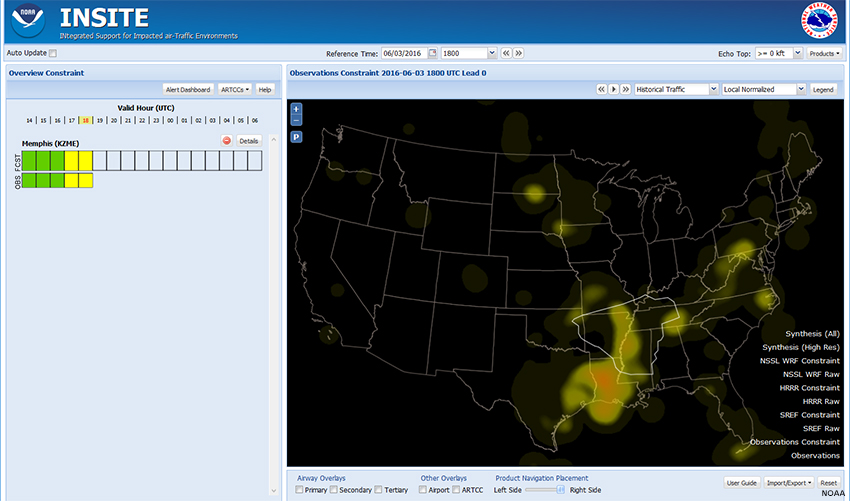The width and height of the screenshot is (850, 501).
Task: Click the Reset button
Action: [x=828, y=483]
